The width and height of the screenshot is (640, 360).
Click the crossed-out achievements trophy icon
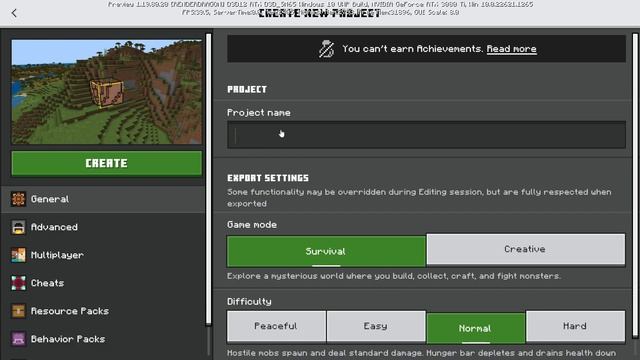pyautogui.click(x=326, y=49)
